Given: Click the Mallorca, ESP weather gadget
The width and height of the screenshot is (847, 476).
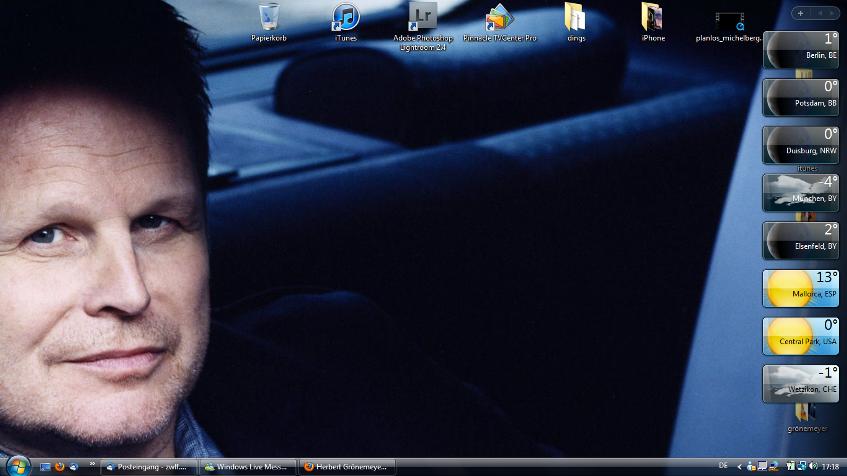Looking at the screenshot, I should coord(800,288).
